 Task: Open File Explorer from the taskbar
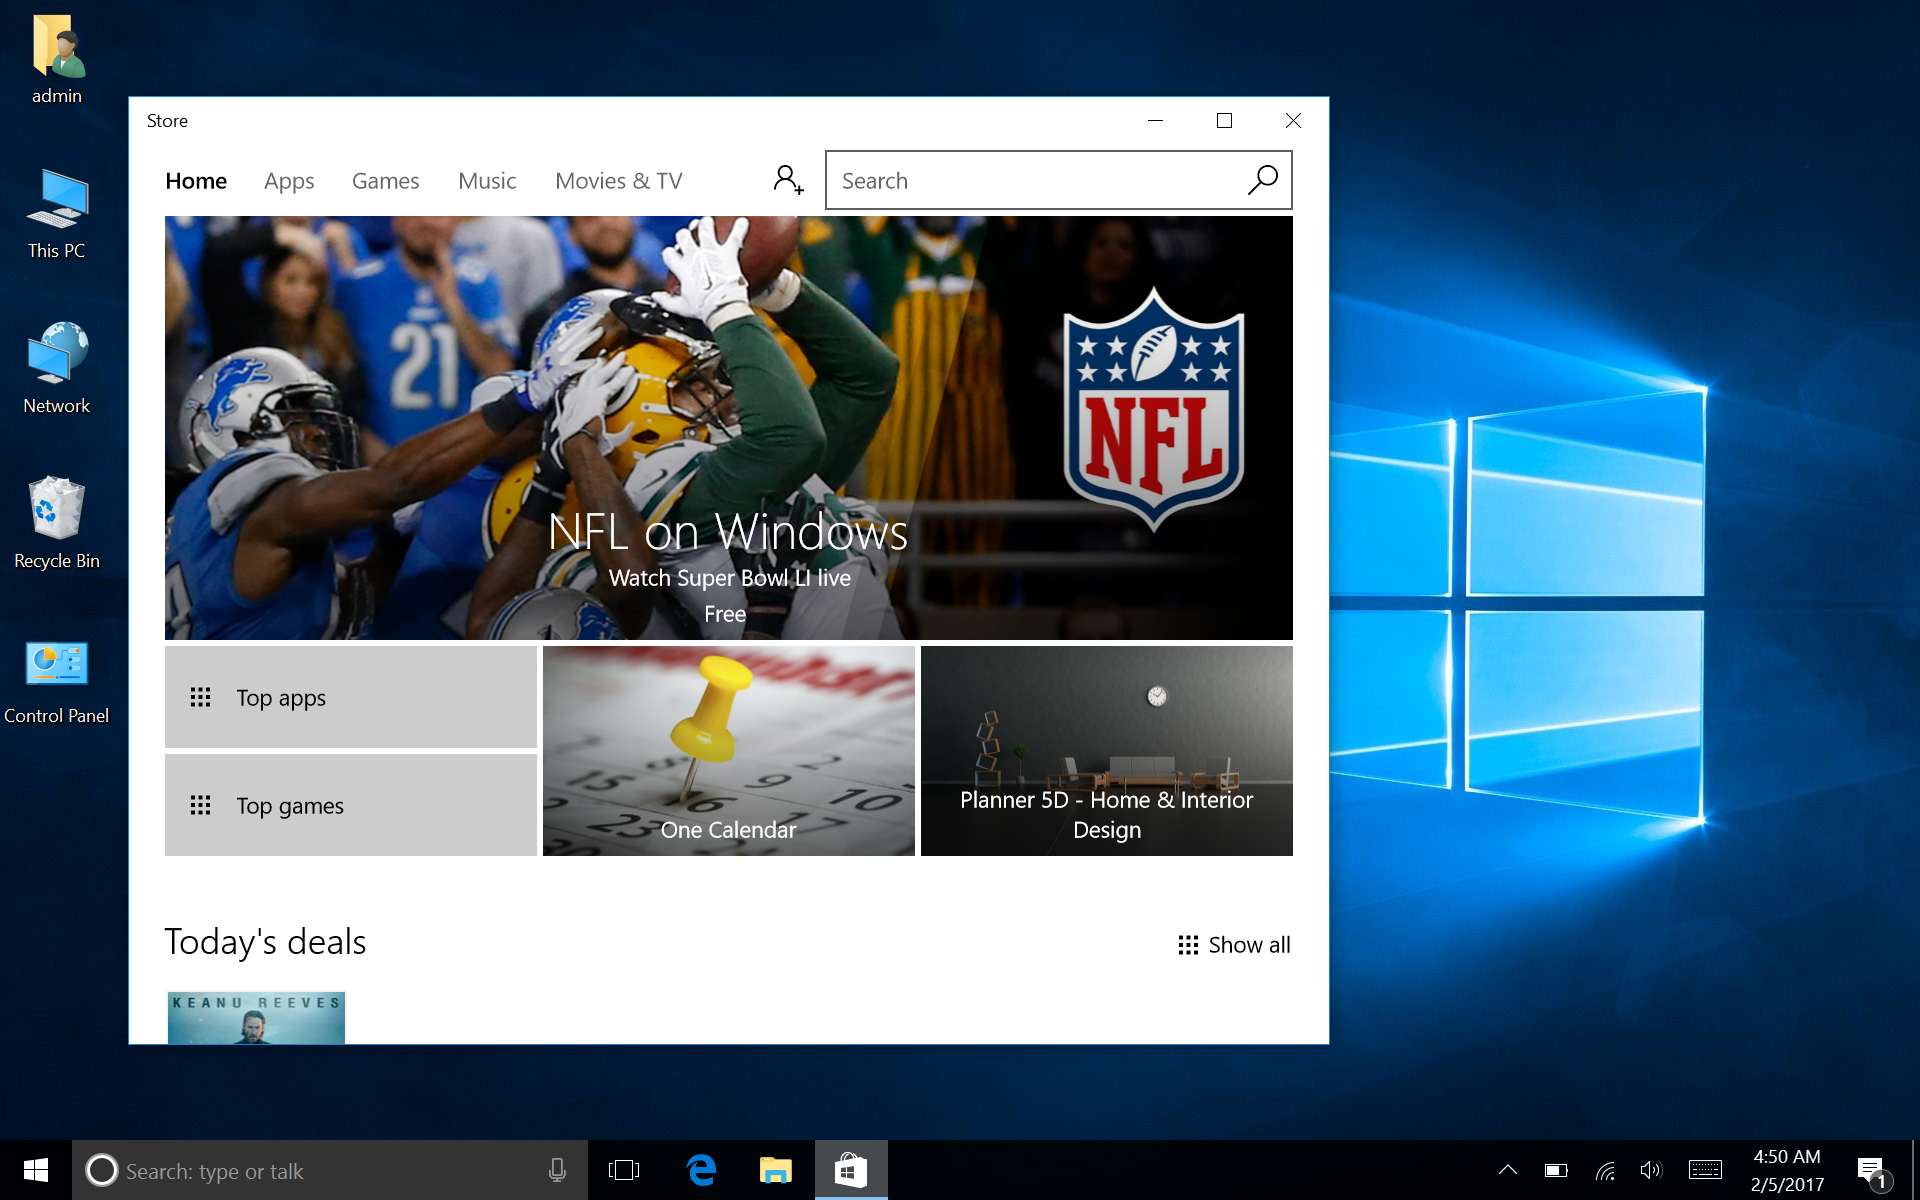776,1170
